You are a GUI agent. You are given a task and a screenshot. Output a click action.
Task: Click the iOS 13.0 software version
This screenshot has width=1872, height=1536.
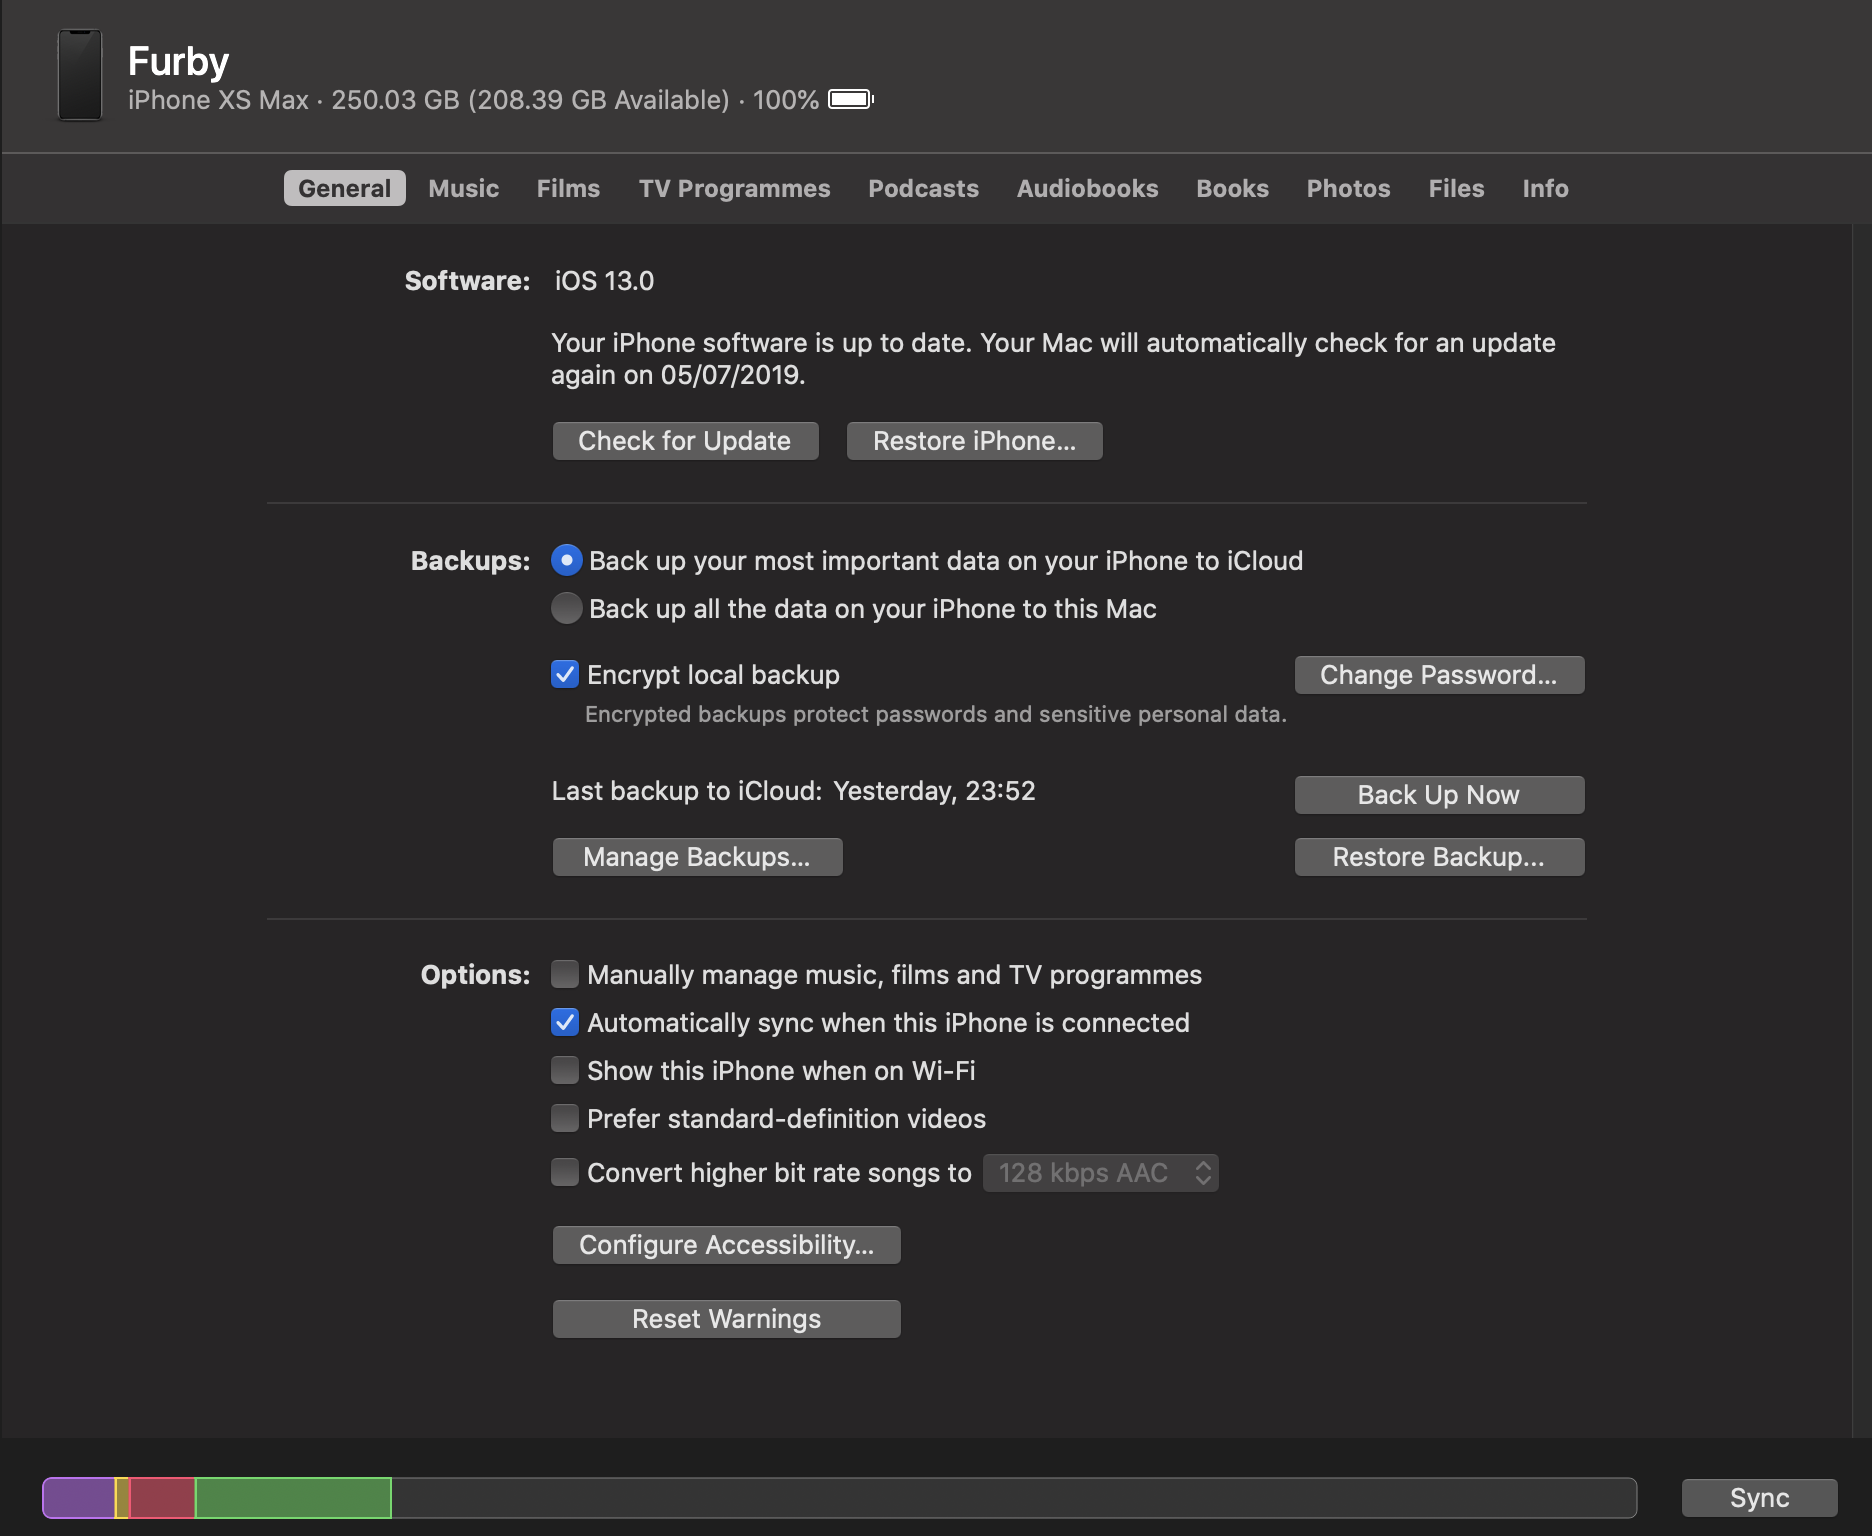coord(604,281)
